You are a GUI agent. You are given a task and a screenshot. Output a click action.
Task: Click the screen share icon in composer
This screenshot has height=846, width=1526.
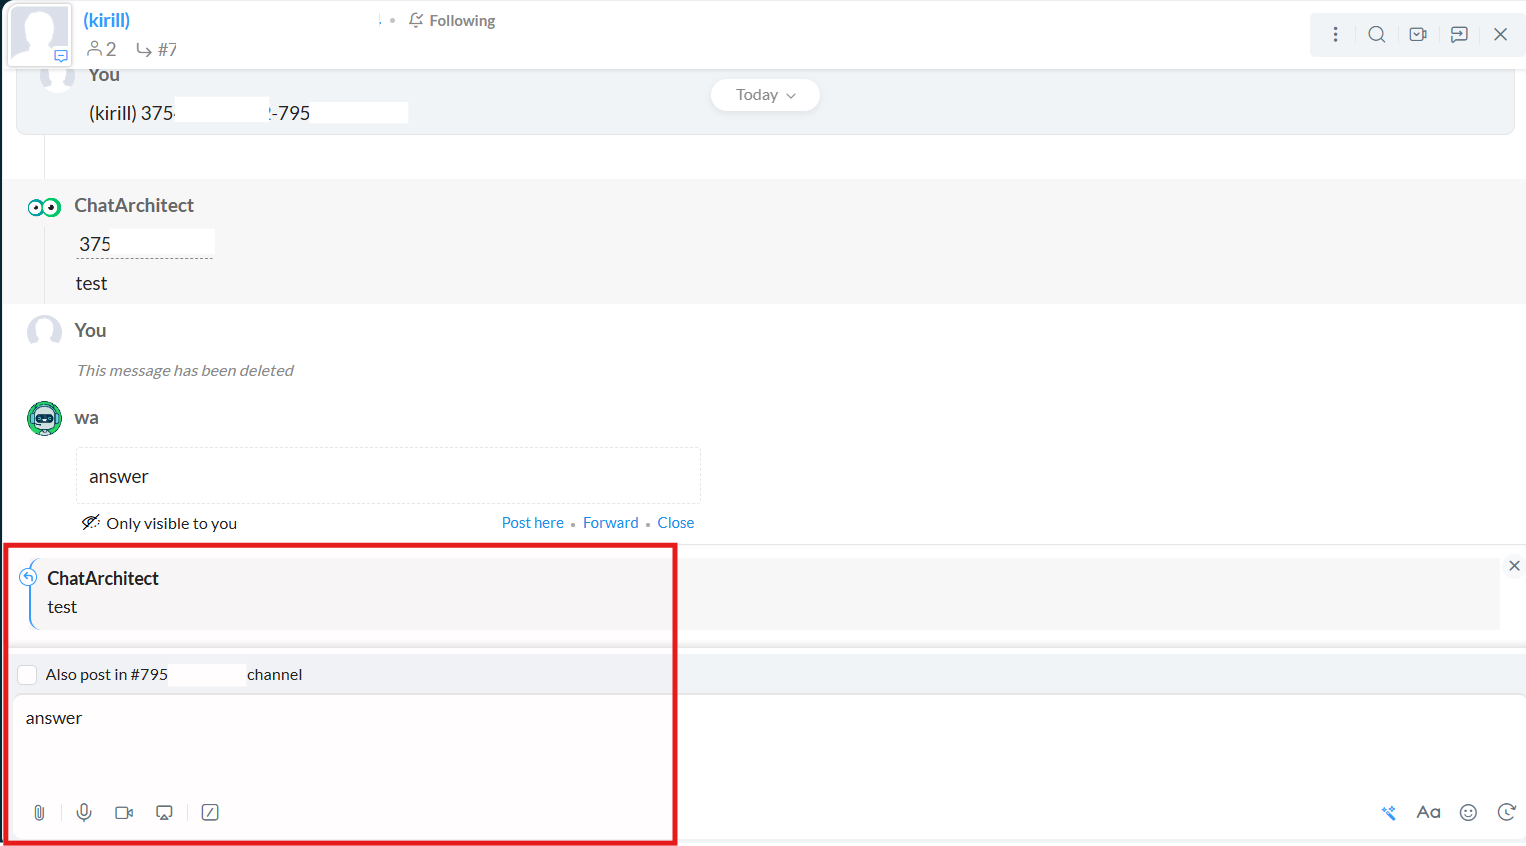165,813
